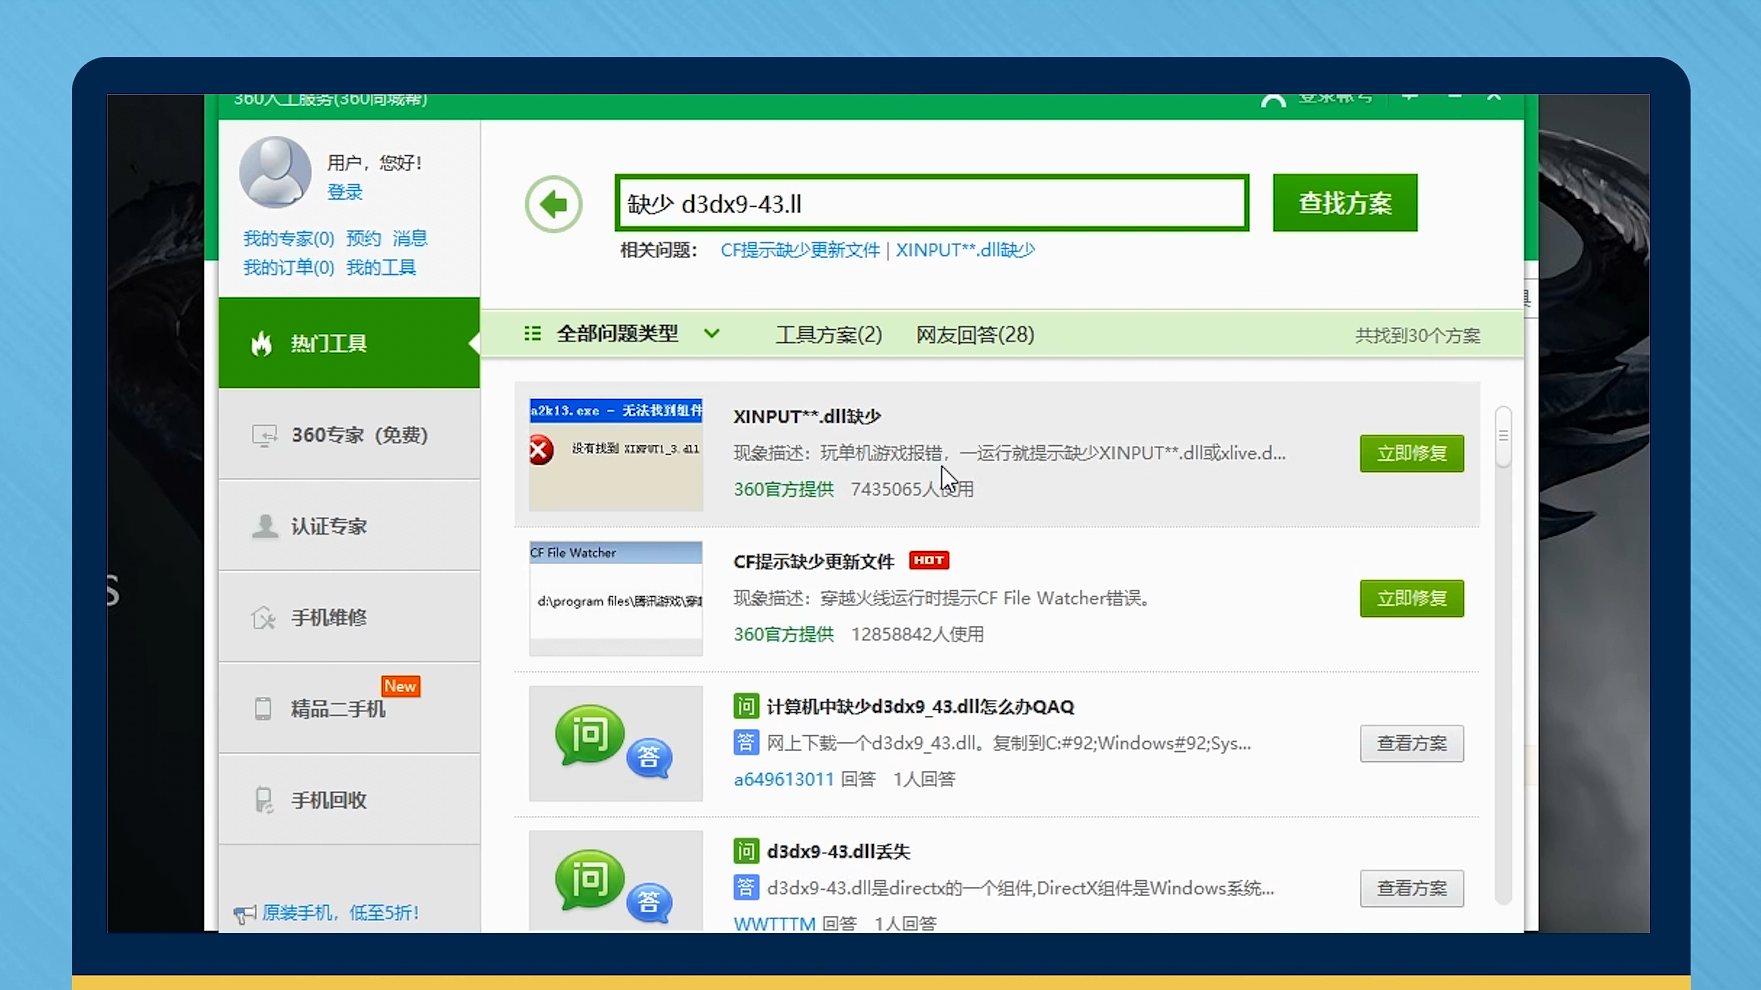The height and width of the screenshot is (990, 1761).
Task: Click the list icon beside 全部问题类型
Action: (x=532, y=333)
